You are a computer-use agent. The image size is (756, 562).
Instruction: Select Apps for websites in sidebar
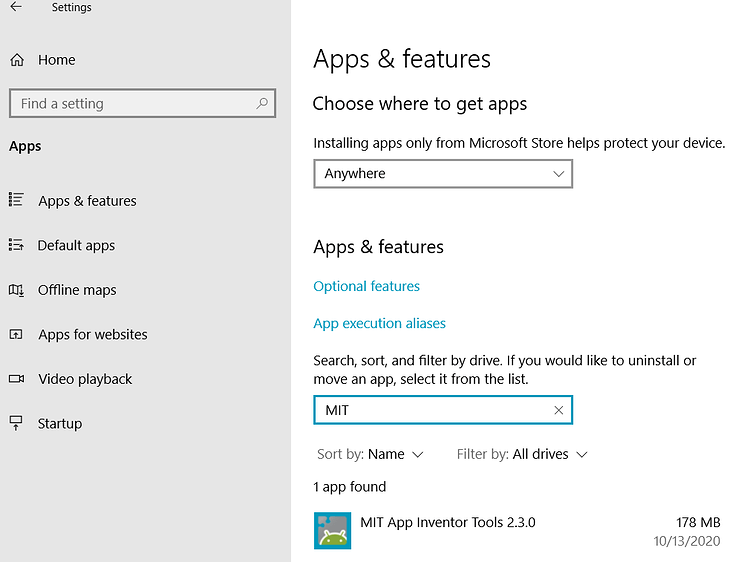(x=93, y=335)
